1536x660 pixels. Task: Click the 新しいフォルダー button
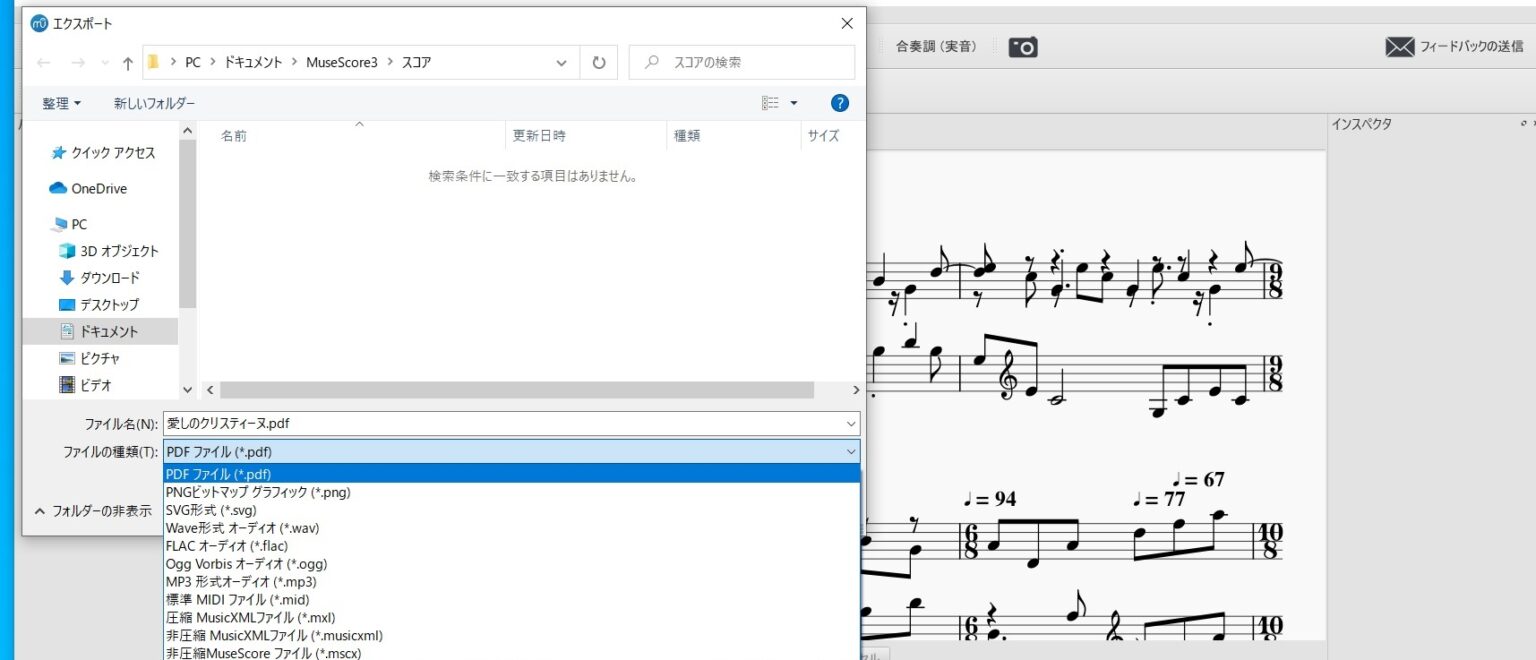[155, 102]
